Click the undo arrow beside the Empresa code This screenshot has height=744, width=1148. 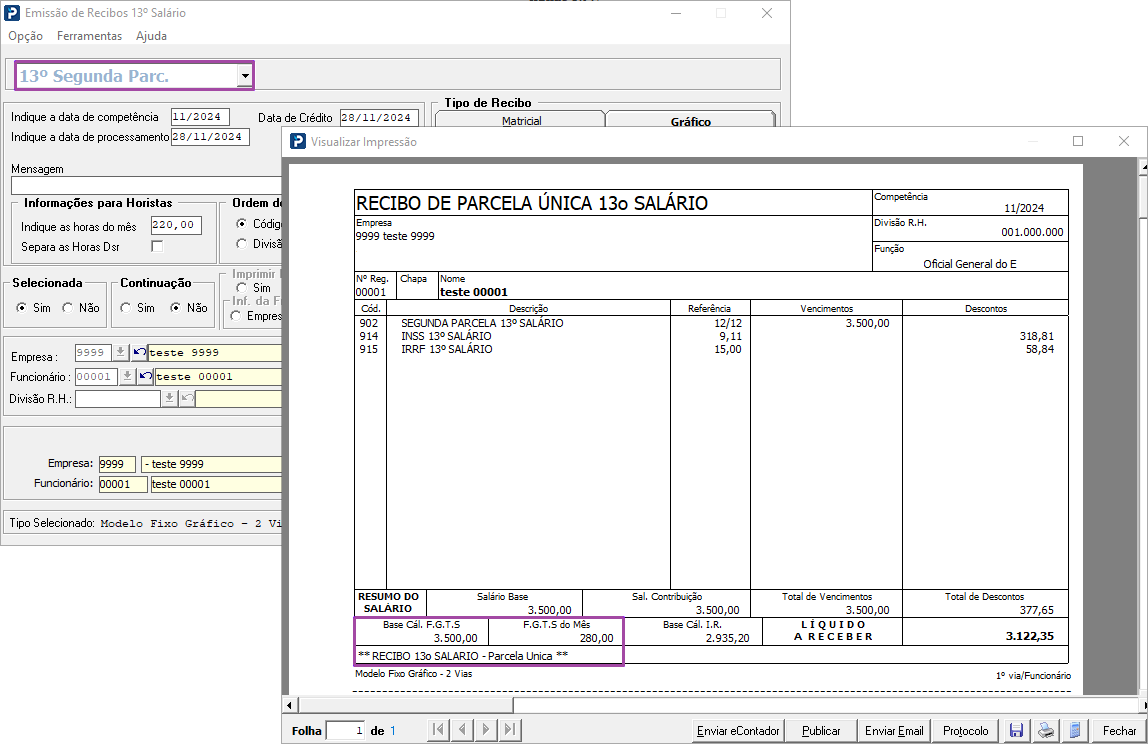coord(140,352)
